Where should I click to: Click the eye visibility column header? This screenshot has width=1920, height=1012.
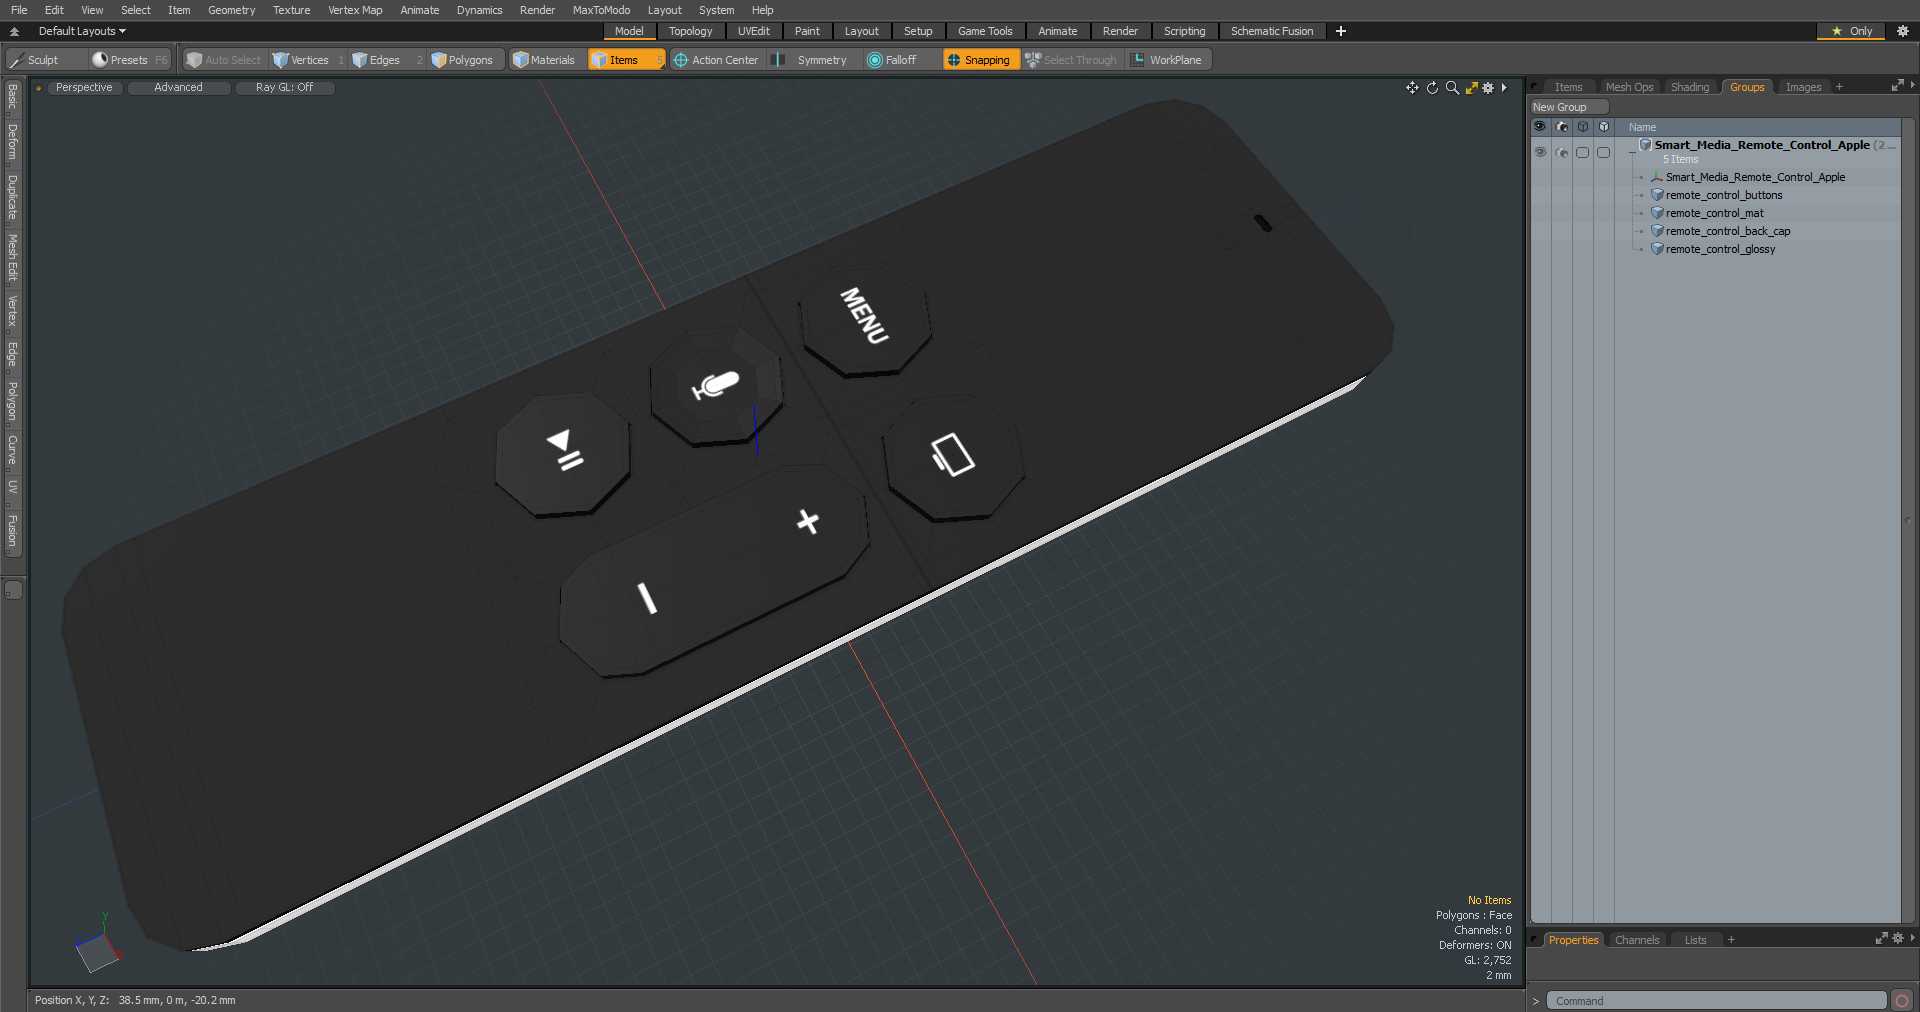(x=1540, y=127)
